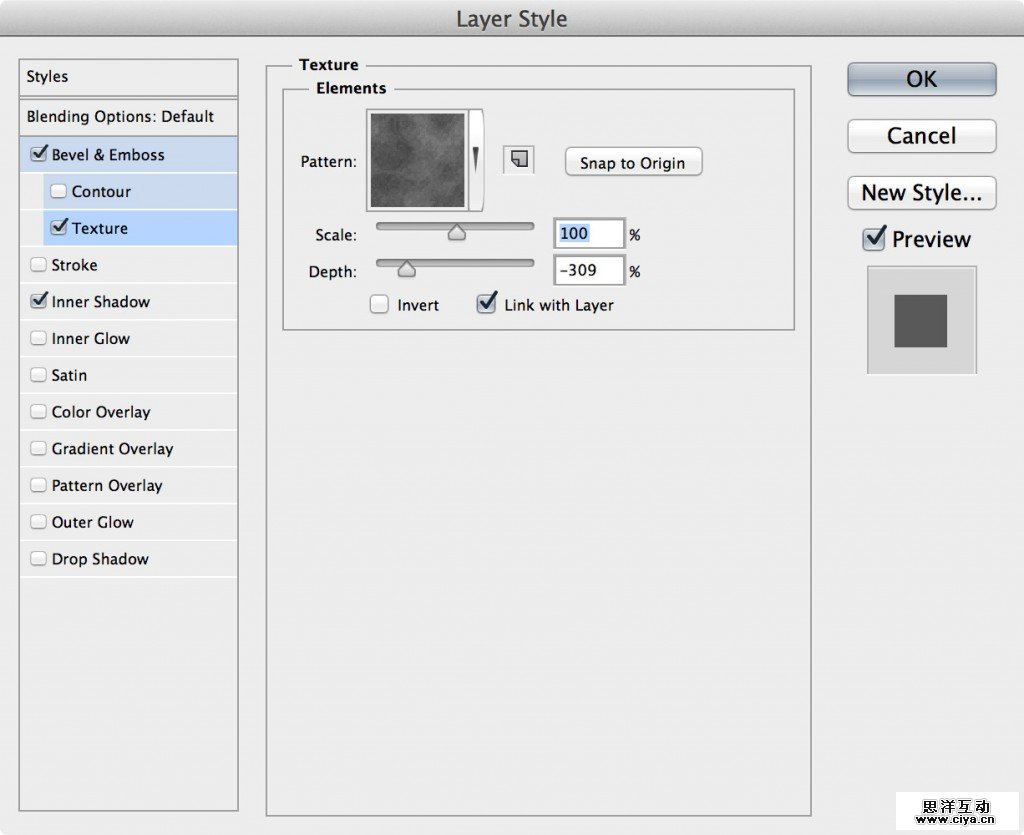Click the pattern texture thumbnail
This screenshot has height=835, width=1024.
click(418, 160)
